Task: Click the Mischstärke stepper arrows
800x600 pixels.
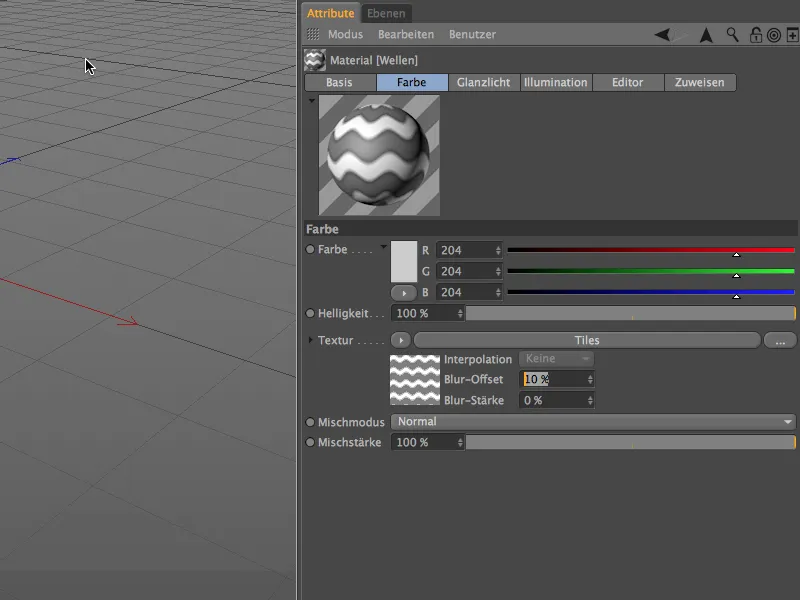Action: (x=460, y=442)
